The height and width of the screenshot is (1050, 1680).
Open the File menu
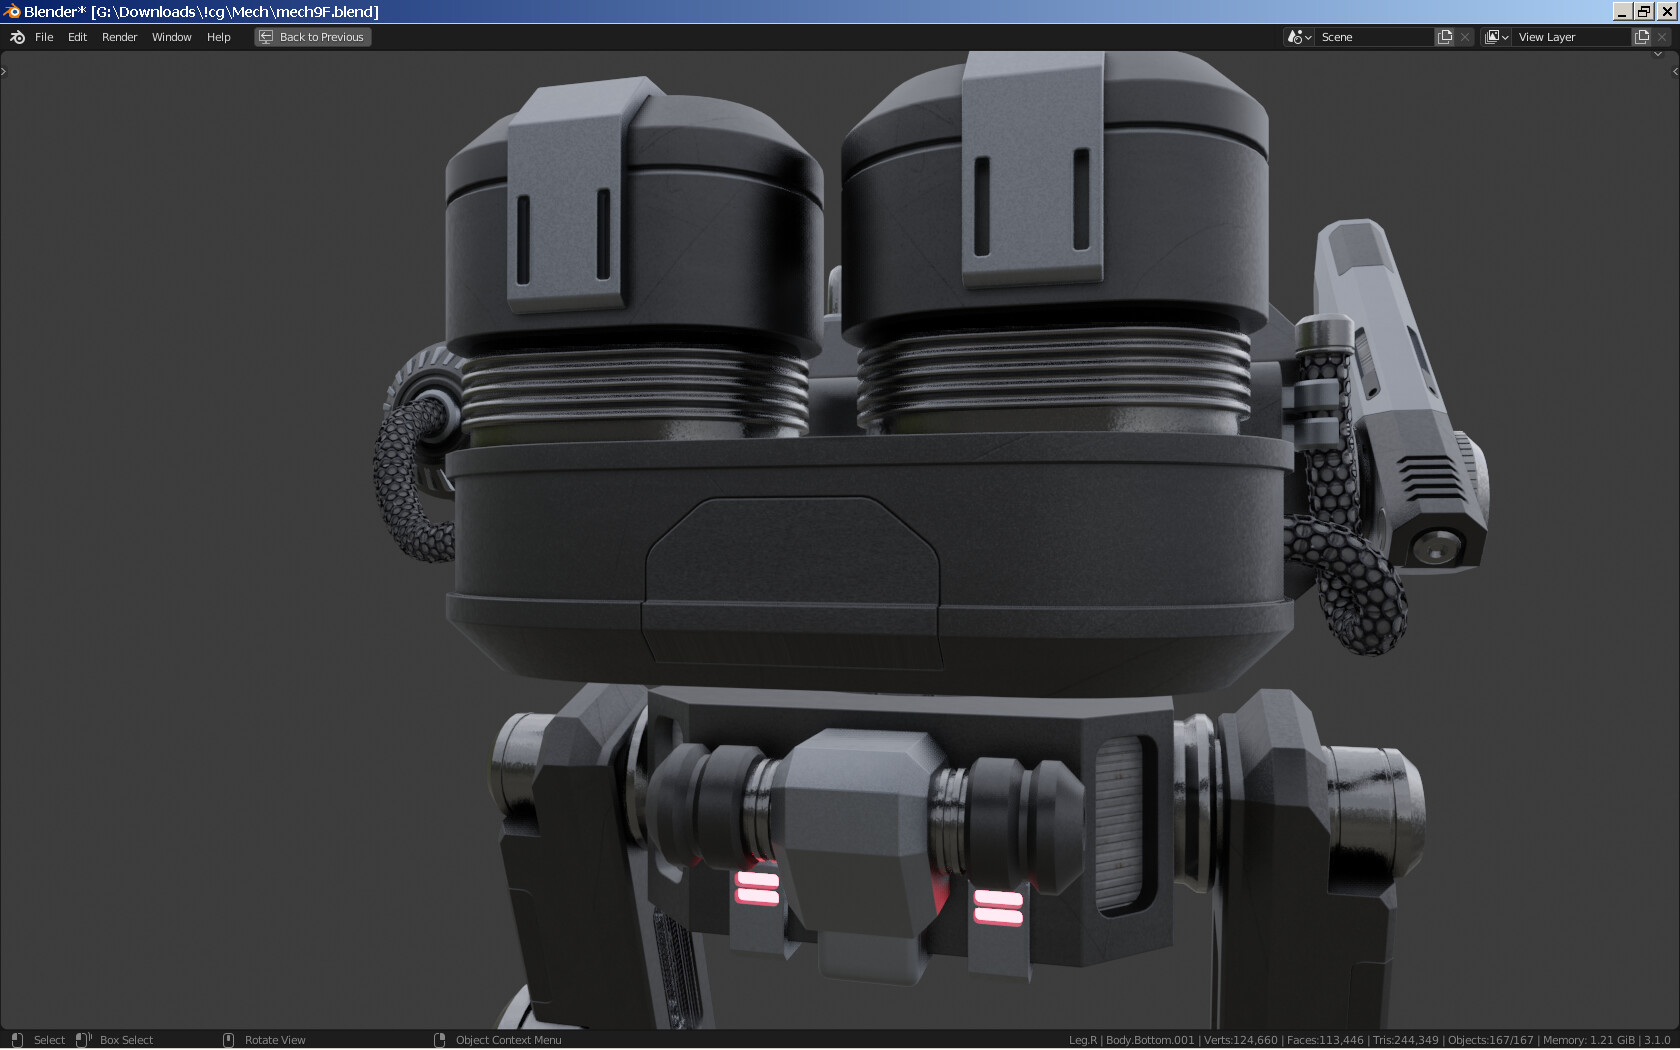(44, 37)
